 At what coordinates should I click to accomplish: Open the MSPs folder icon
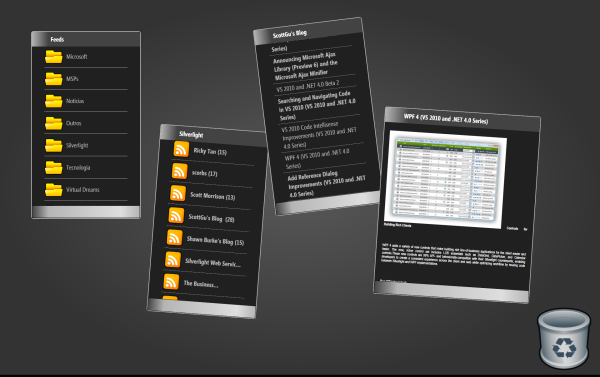(54, 79)
